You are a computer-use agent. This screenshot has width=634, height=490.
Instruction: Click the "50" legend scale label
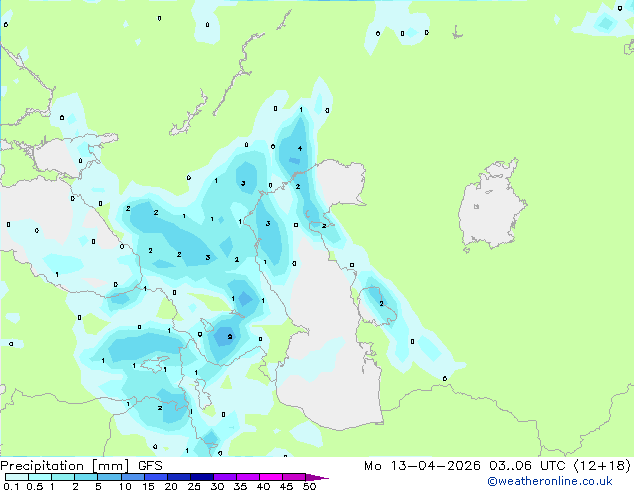(x=309, y=486)
